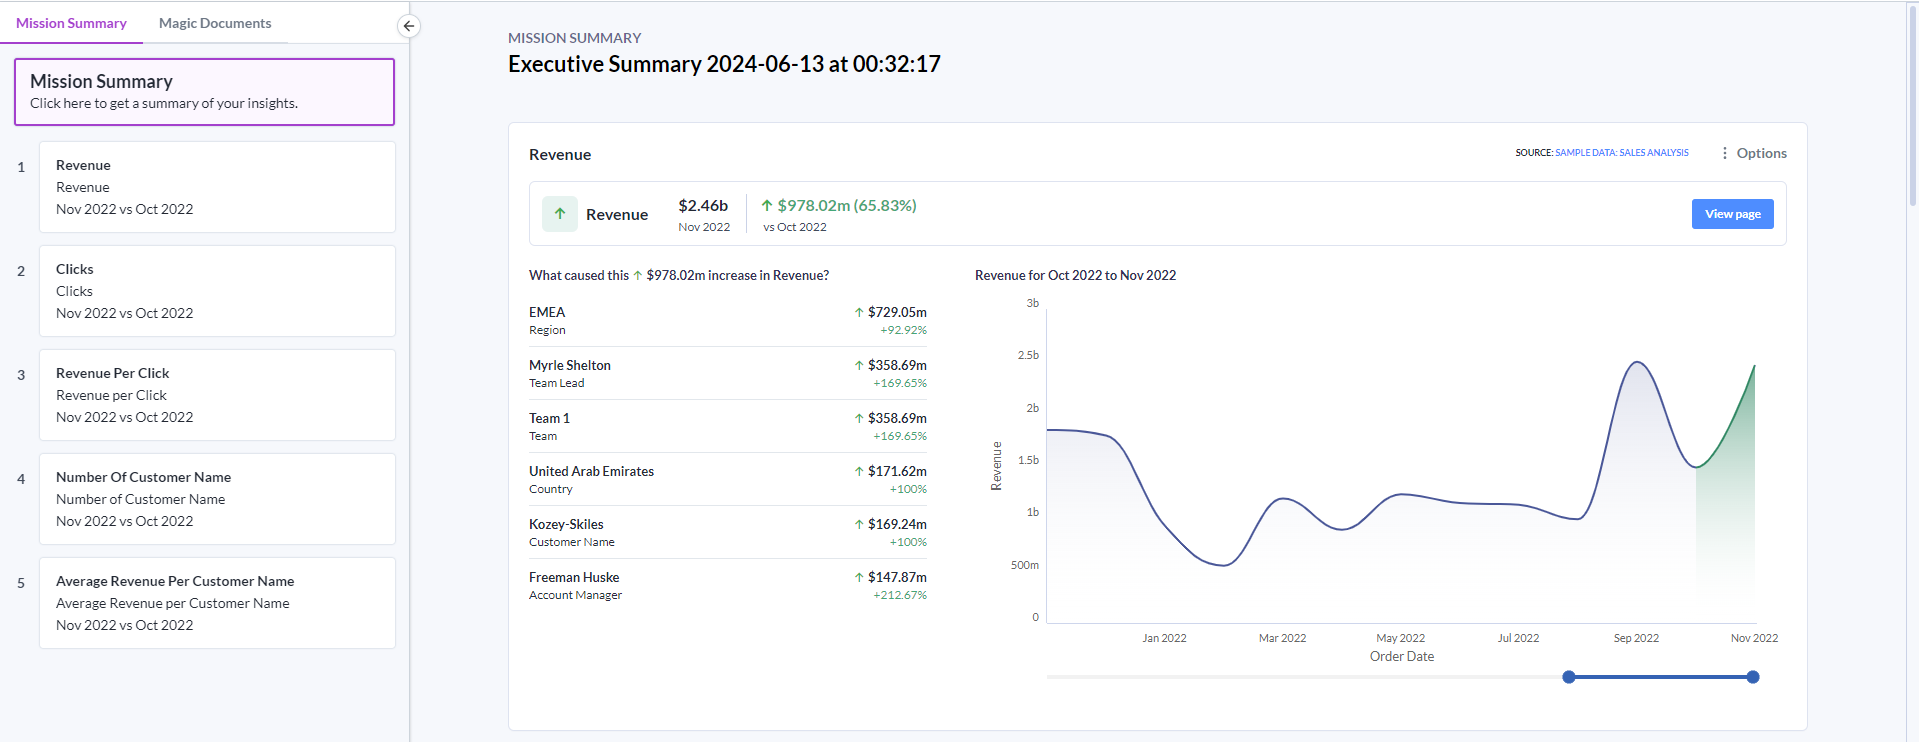This screenshot has width=1919, height=742.
Task: Open the Sample Data: Sales Analysis source link
Action: [x=1621, y=153]
